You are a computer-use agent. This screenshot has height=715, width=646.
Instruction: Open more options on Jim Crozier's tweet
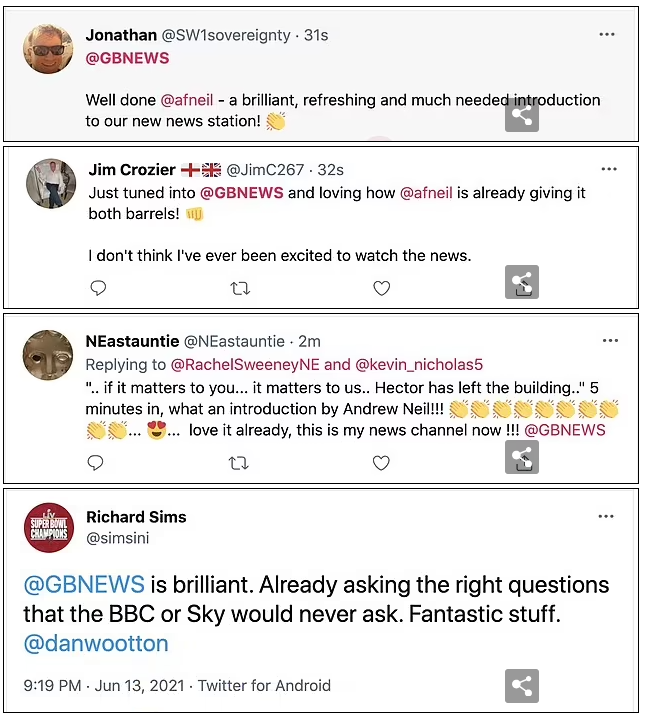pyautogui.click(x=606, y=167)
